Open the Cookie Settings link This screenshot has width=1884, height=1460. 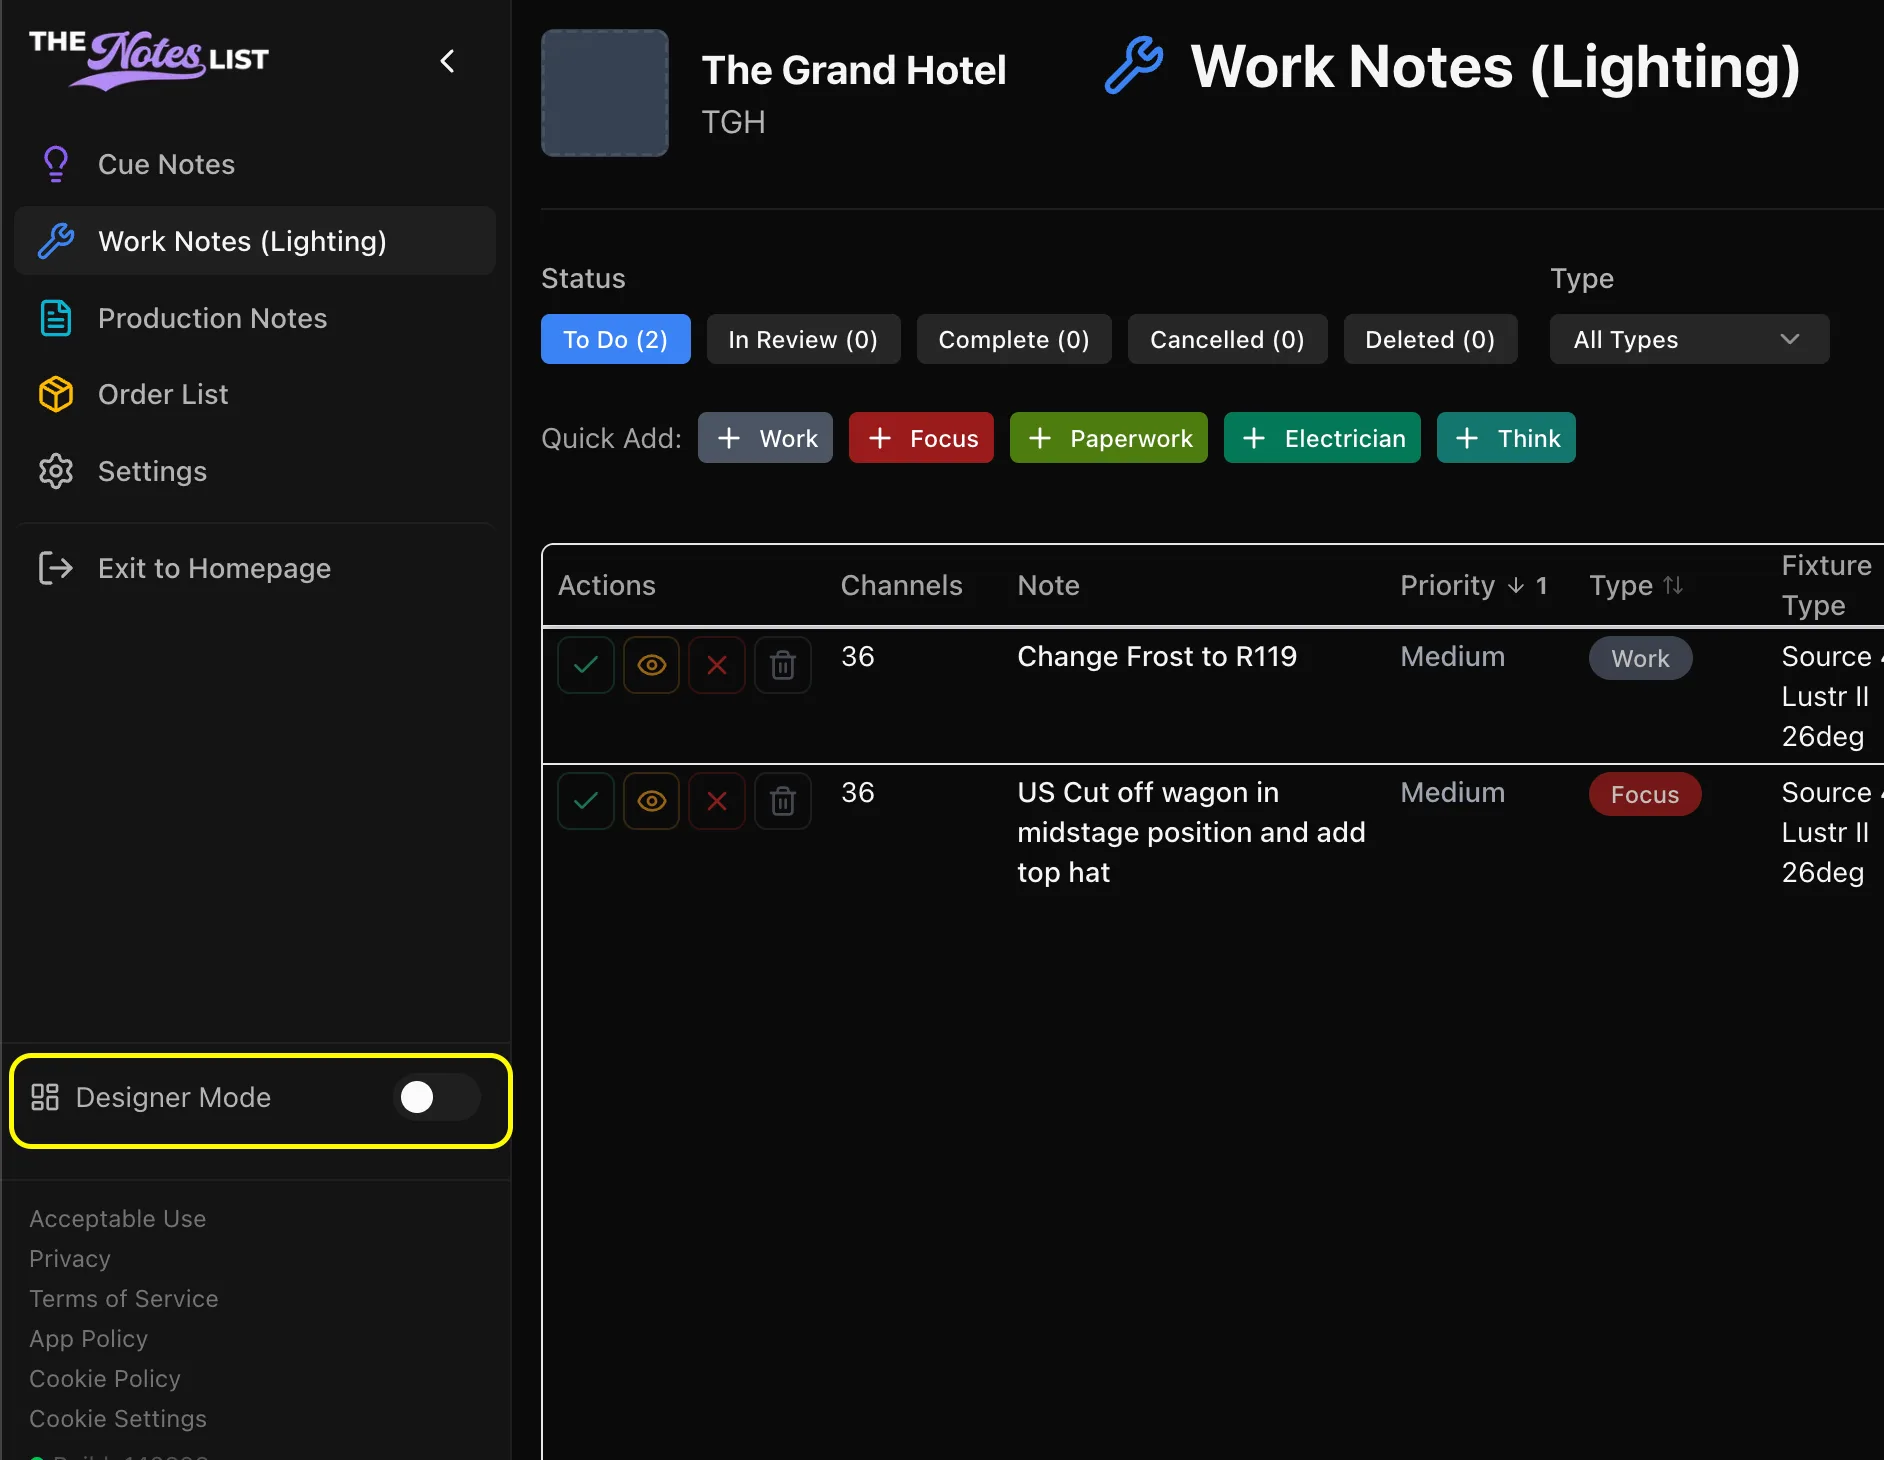pyautogui.click(x=118, y=1419)
